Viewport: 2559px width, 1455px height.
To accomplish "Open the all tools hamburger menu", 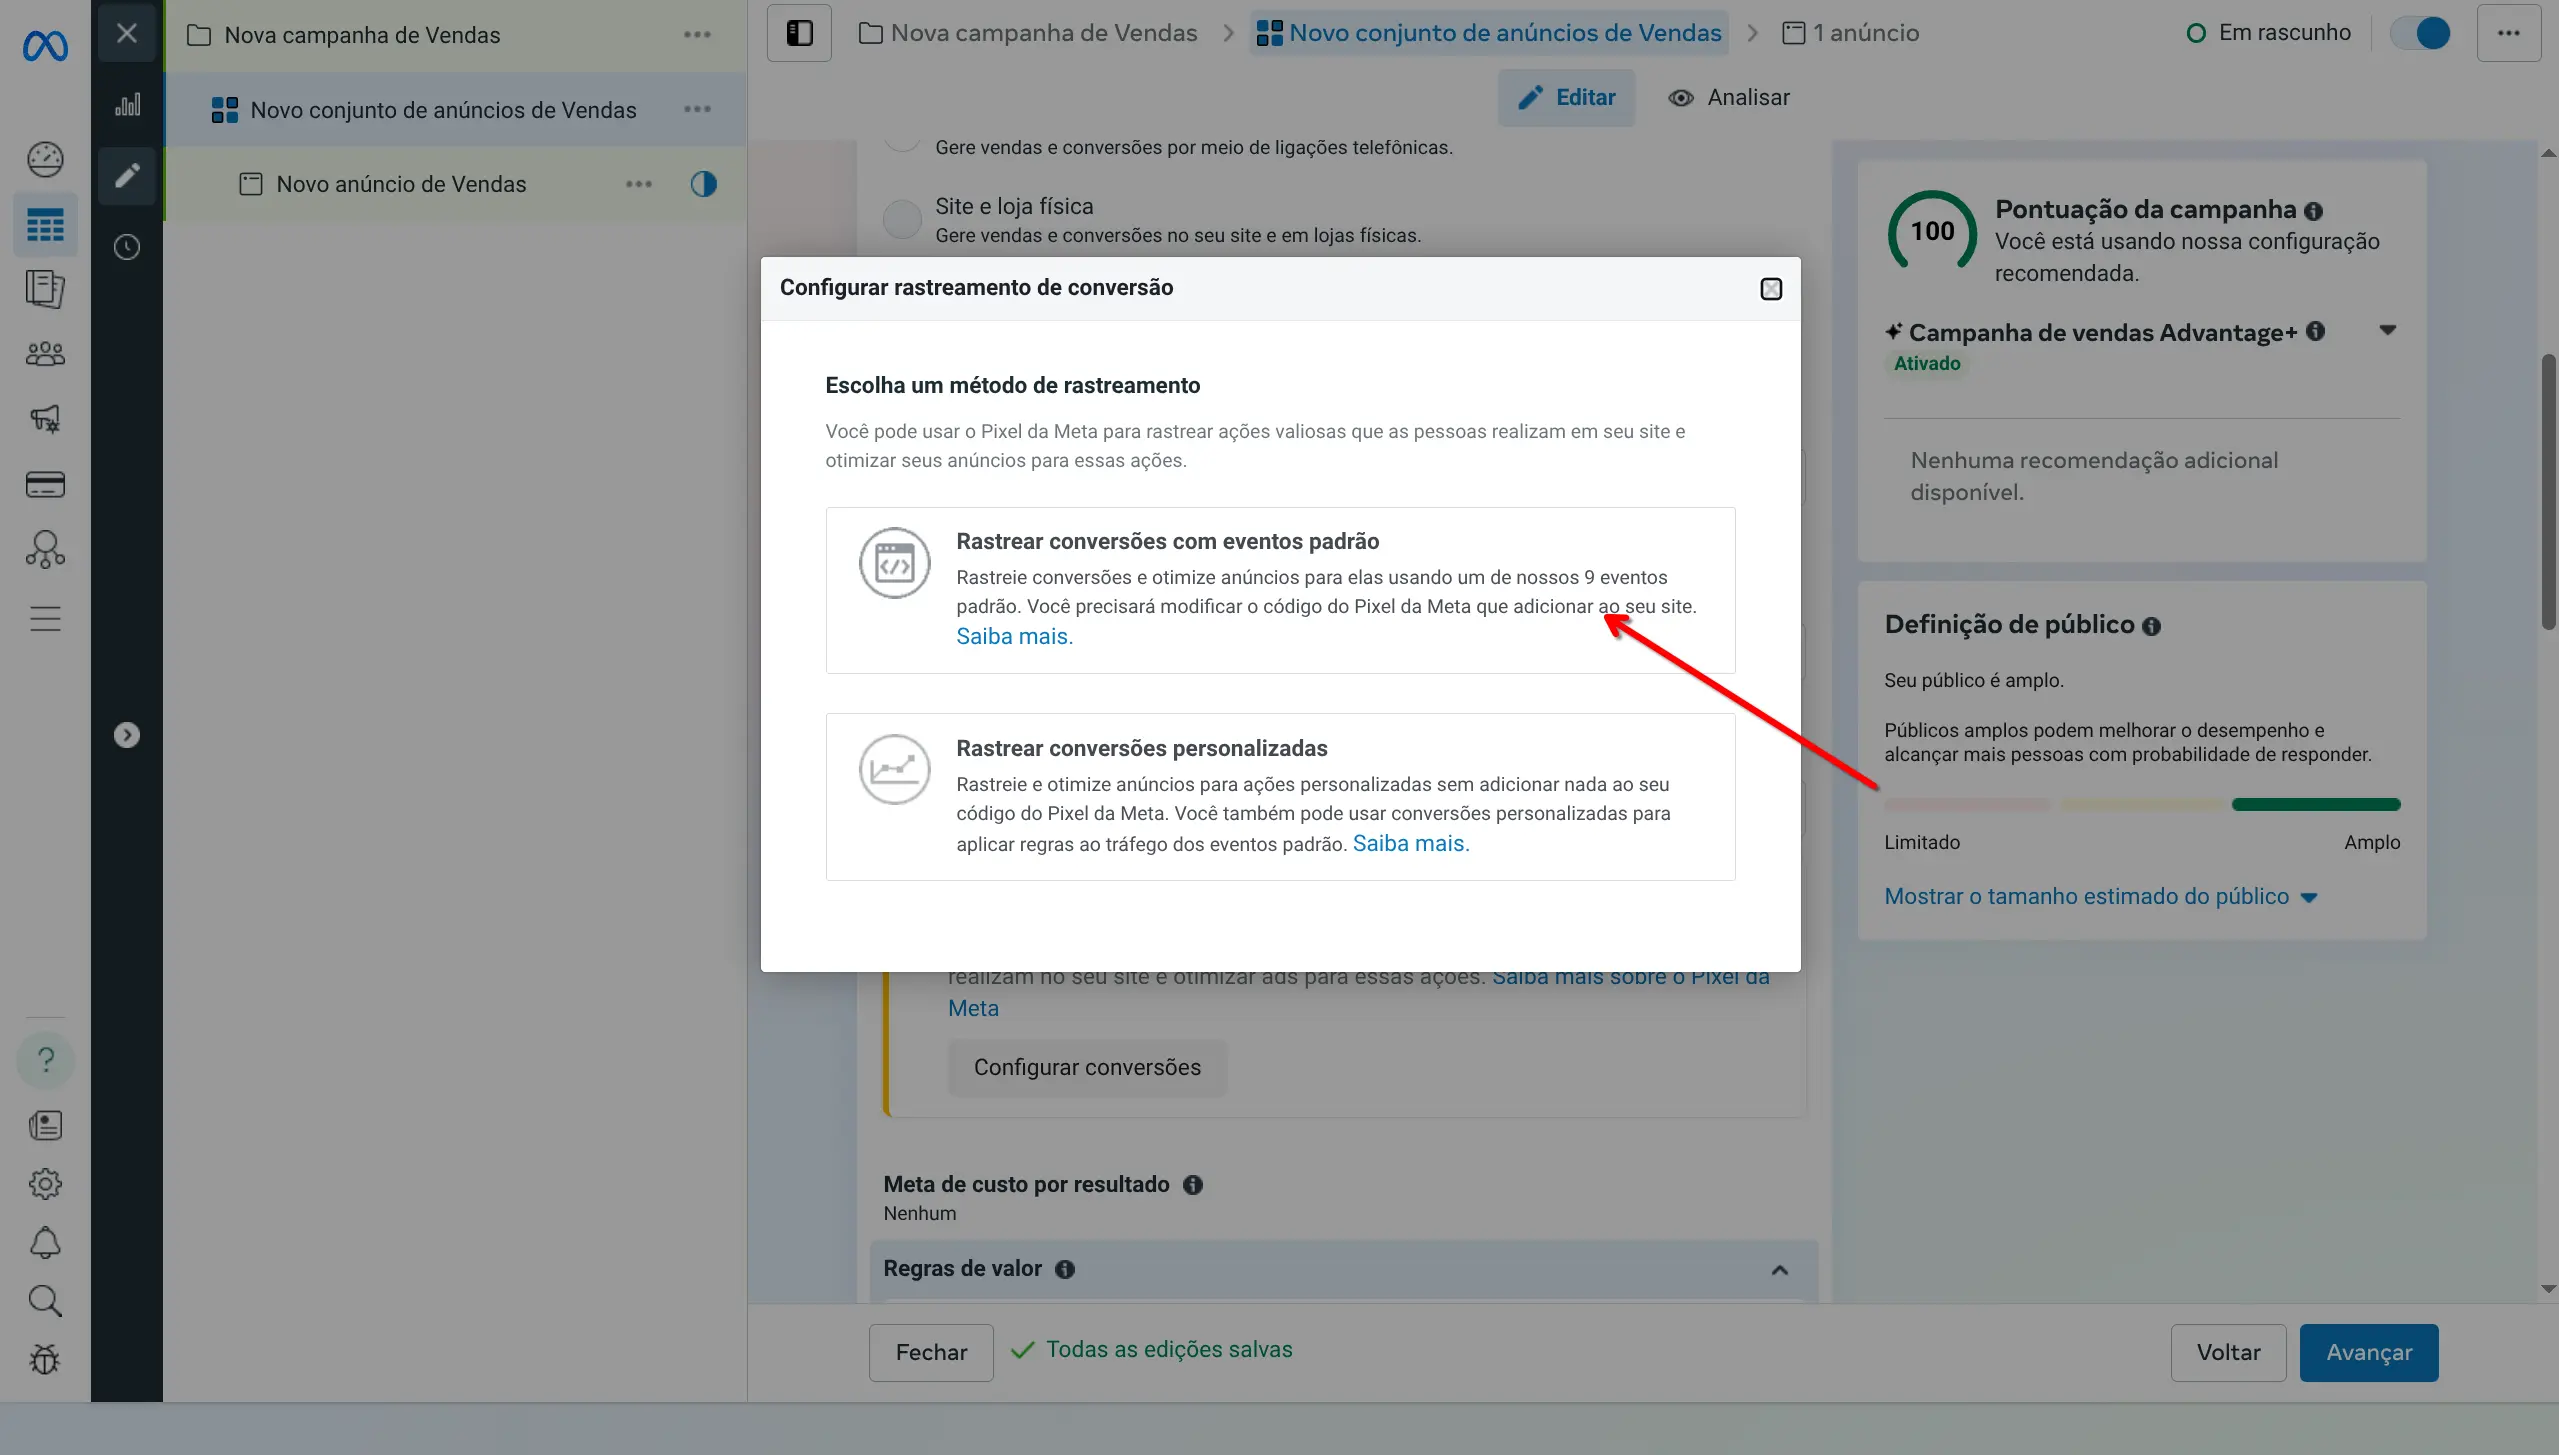I will click(x=45, y=619).
